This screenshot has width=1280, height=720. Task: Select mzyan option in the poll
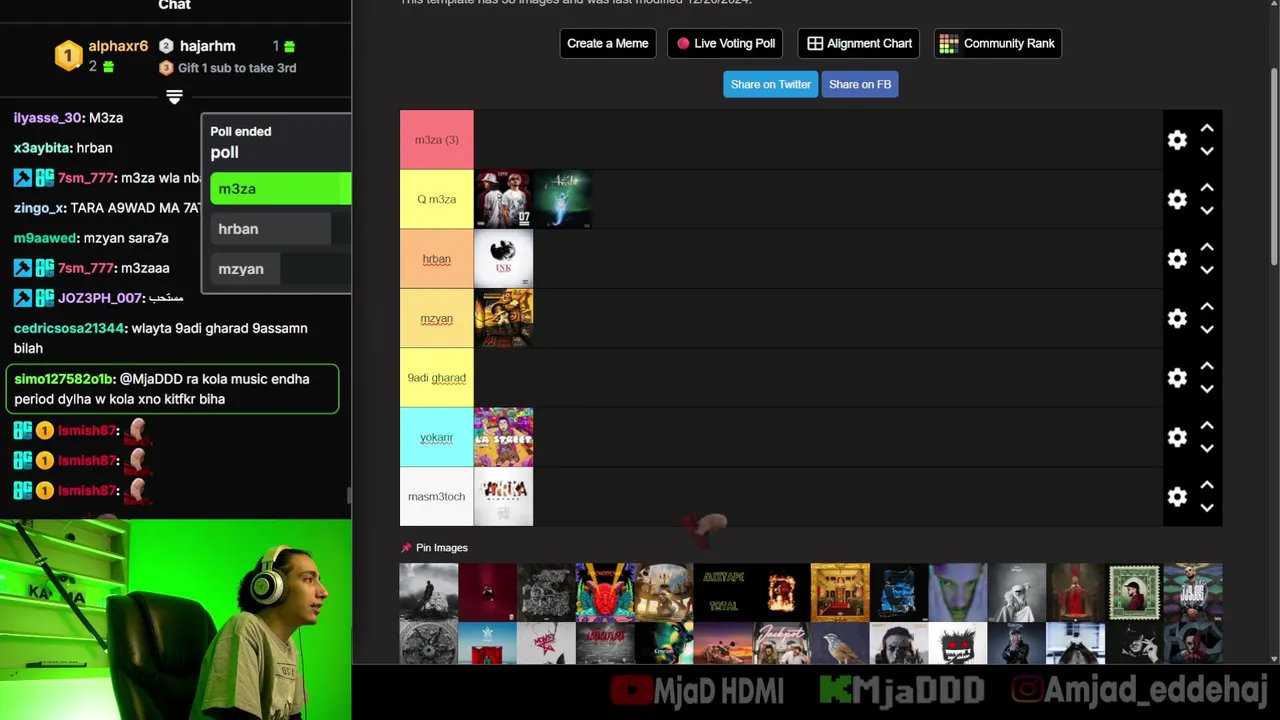pos(281,269)
